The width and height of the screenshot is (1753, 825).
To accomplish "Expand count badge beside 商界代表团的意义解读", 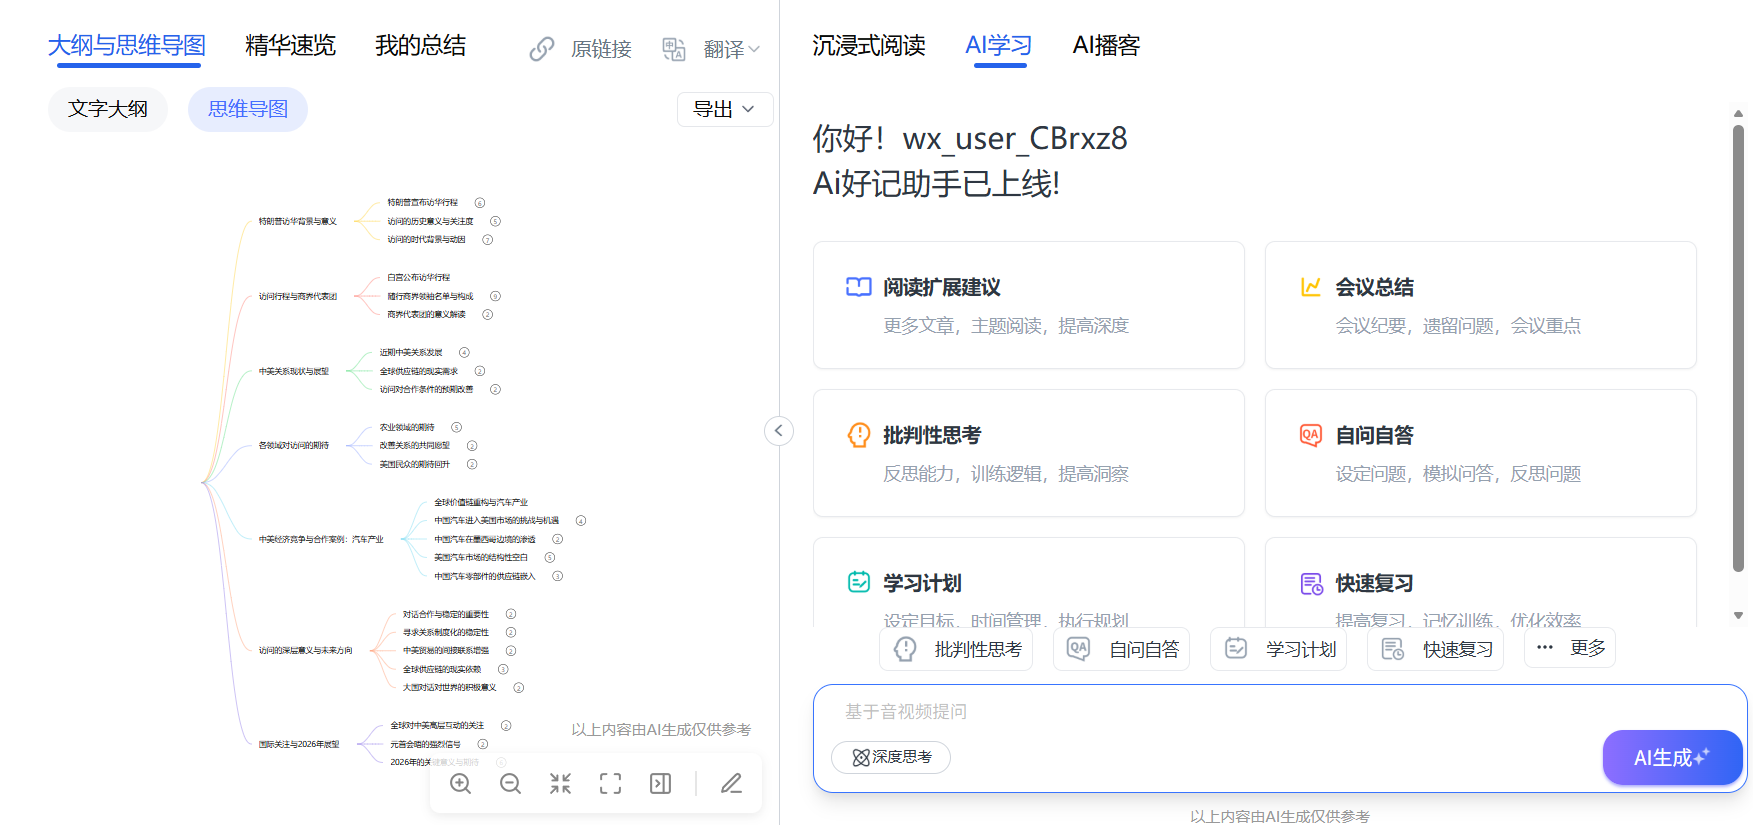I will pos(488,315).
